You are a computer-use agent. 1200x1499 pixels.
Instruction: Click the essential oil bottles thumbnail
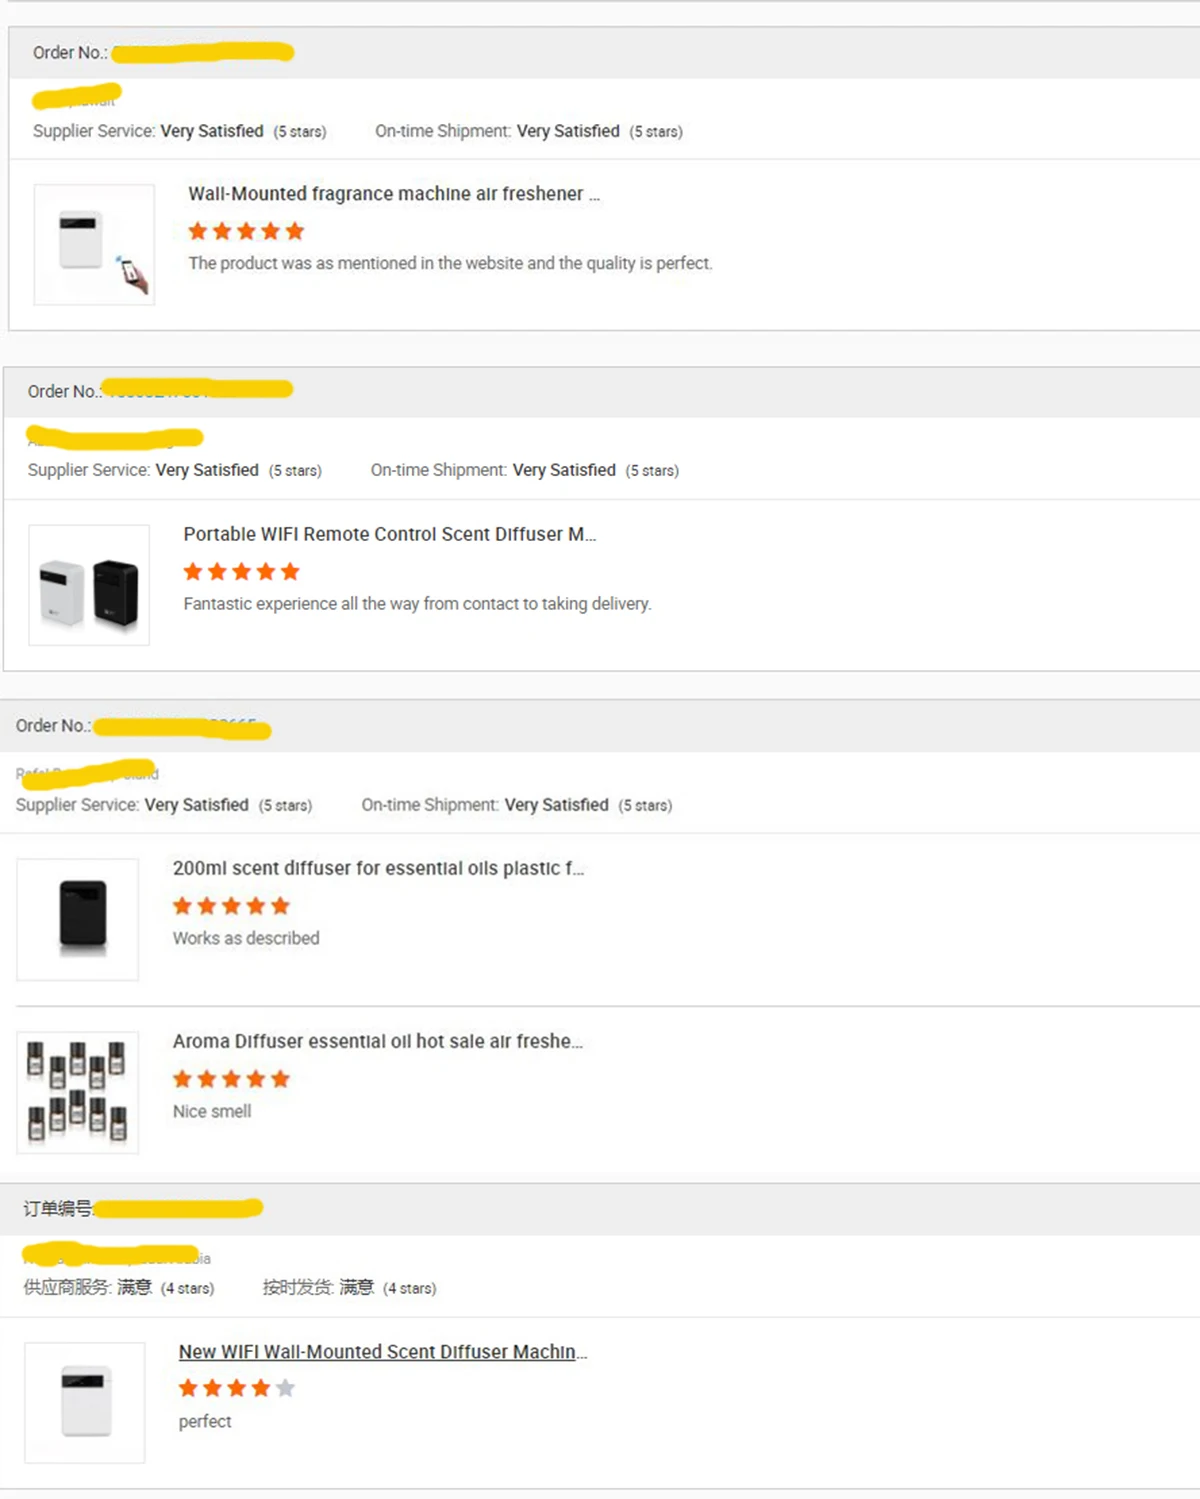pyautogui.click(x=78, y=1092)
